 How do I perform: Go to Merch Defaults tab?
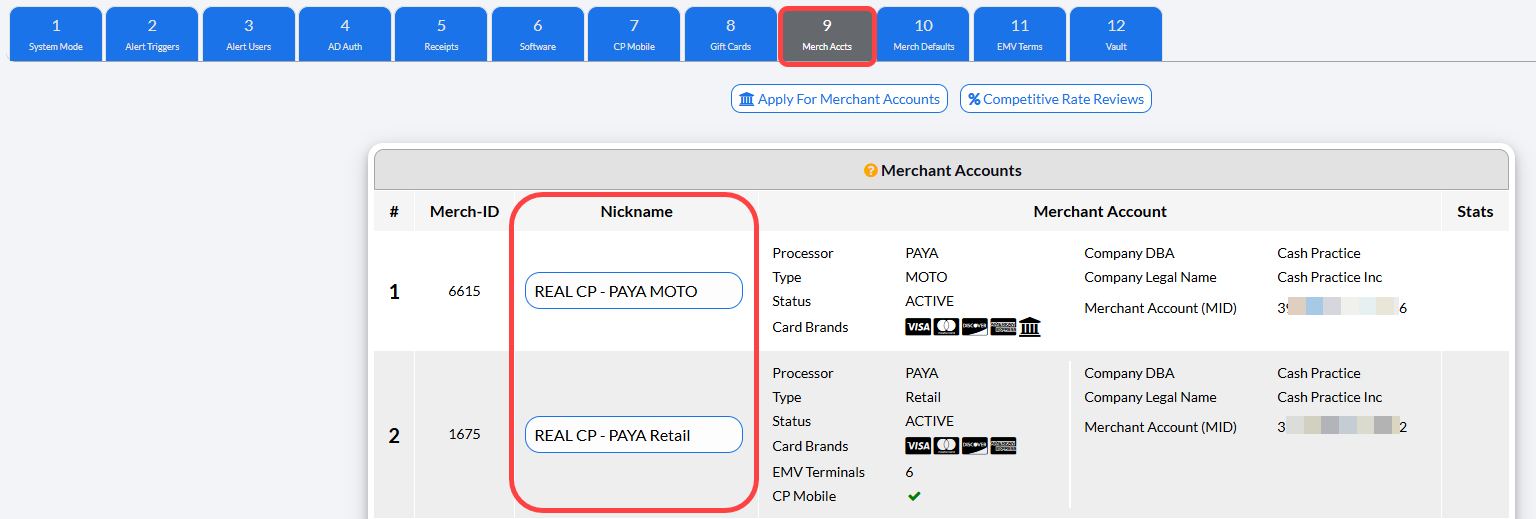tap(924, 34)
